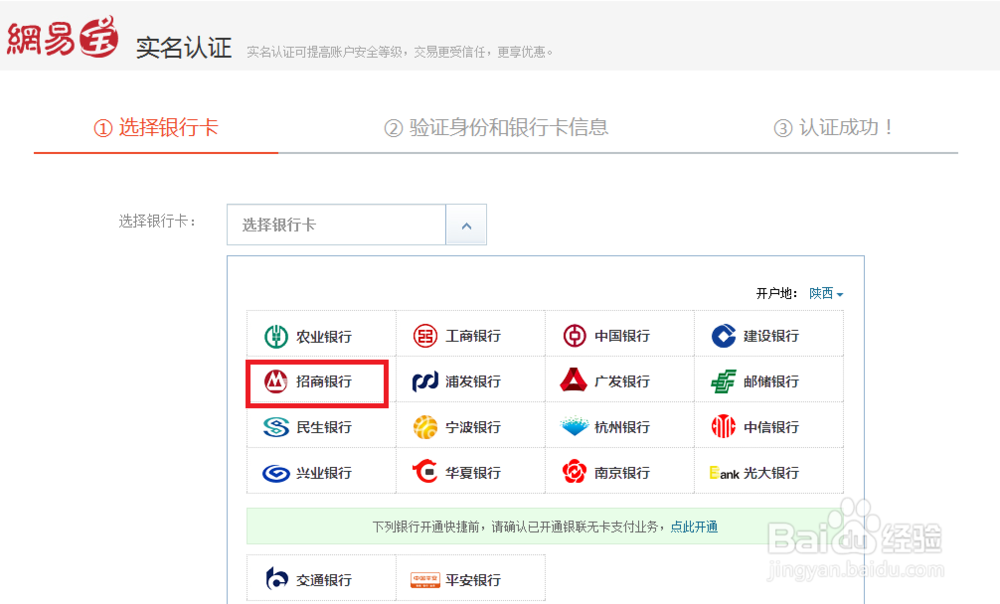Change the 开户地 region 陕西 dropdown

click(826, 293)
